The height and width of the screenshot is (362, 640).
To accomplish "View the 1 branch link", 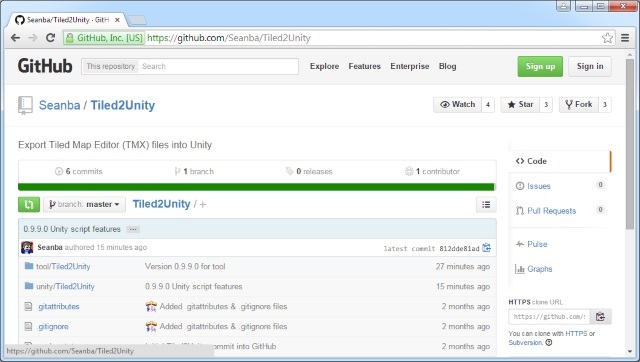I will (x=194, y=171).
